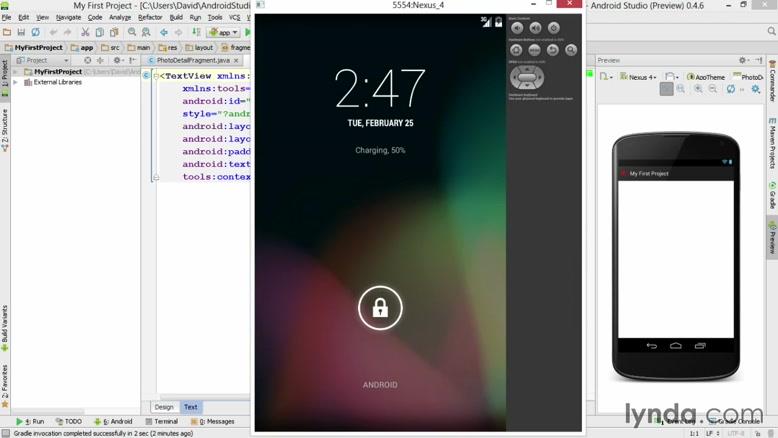The height and width of the screenshot is (438, 778).
Task: Click the emulator Menu button
Action: (534, 50)
